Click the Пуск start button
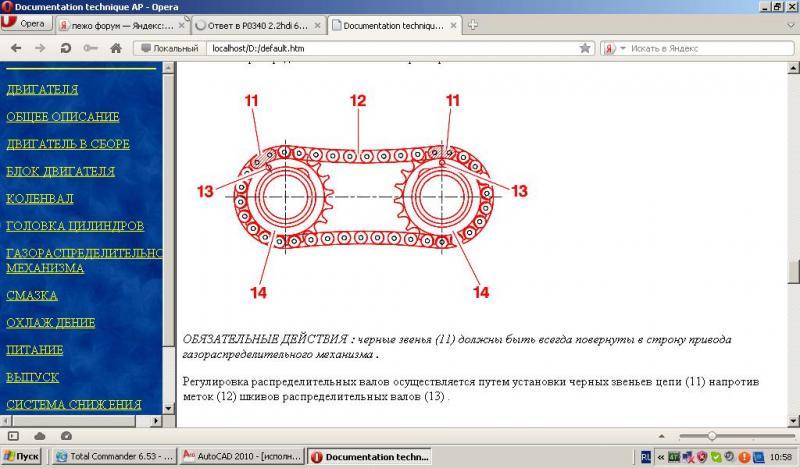The height and width of the screenshot is (468, 800). point(22,456)
